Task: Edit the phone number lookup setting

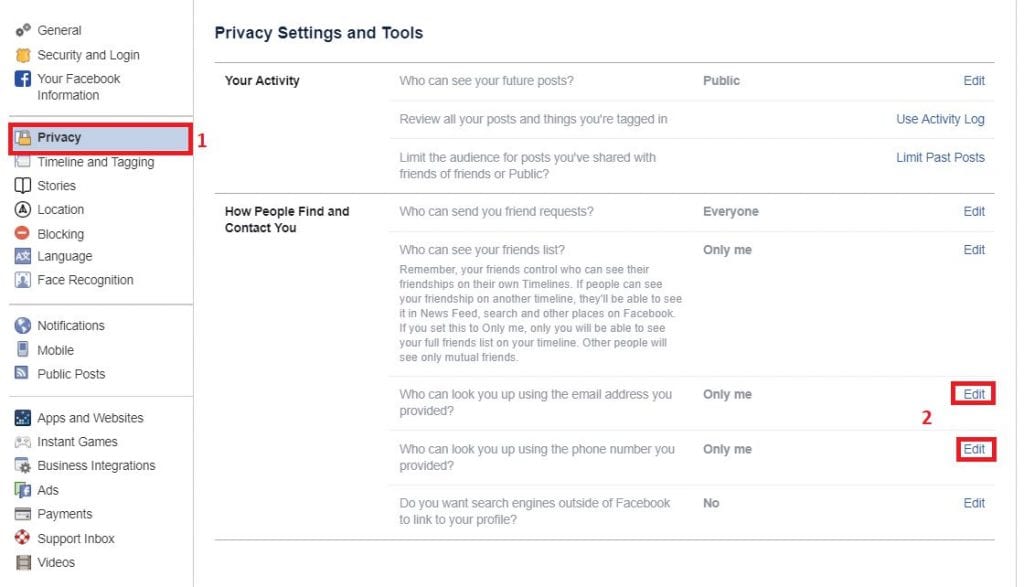Action: coord(974,449)
